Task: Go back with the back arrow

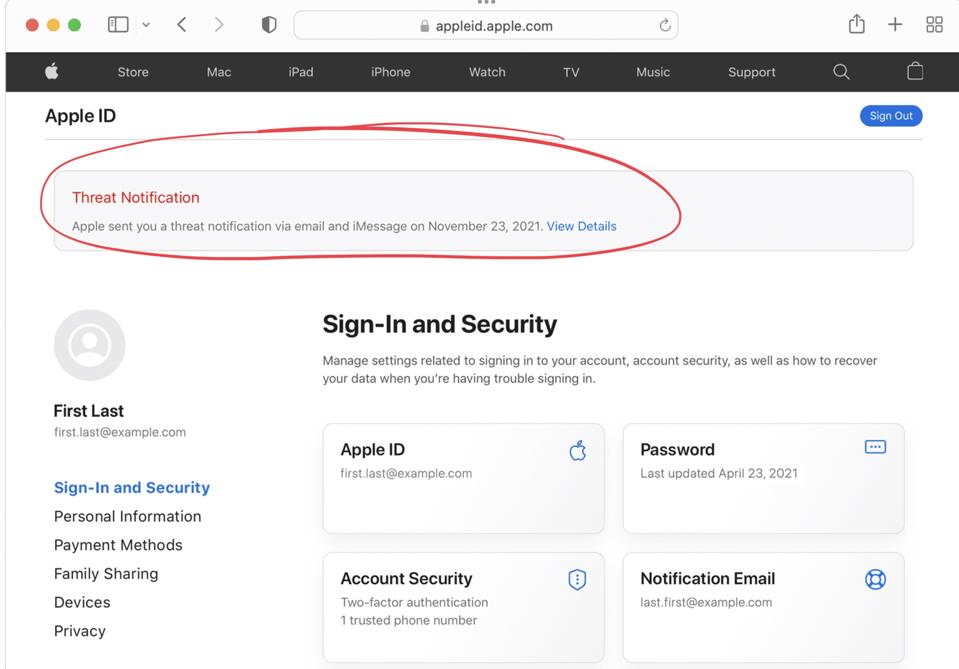Action: (182, 25)
